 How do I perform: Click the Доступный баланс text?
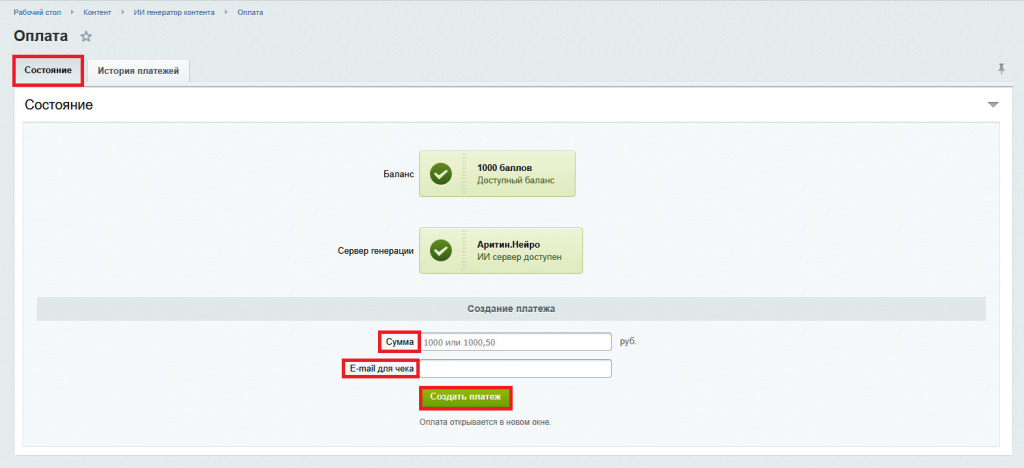coord(515,180)
